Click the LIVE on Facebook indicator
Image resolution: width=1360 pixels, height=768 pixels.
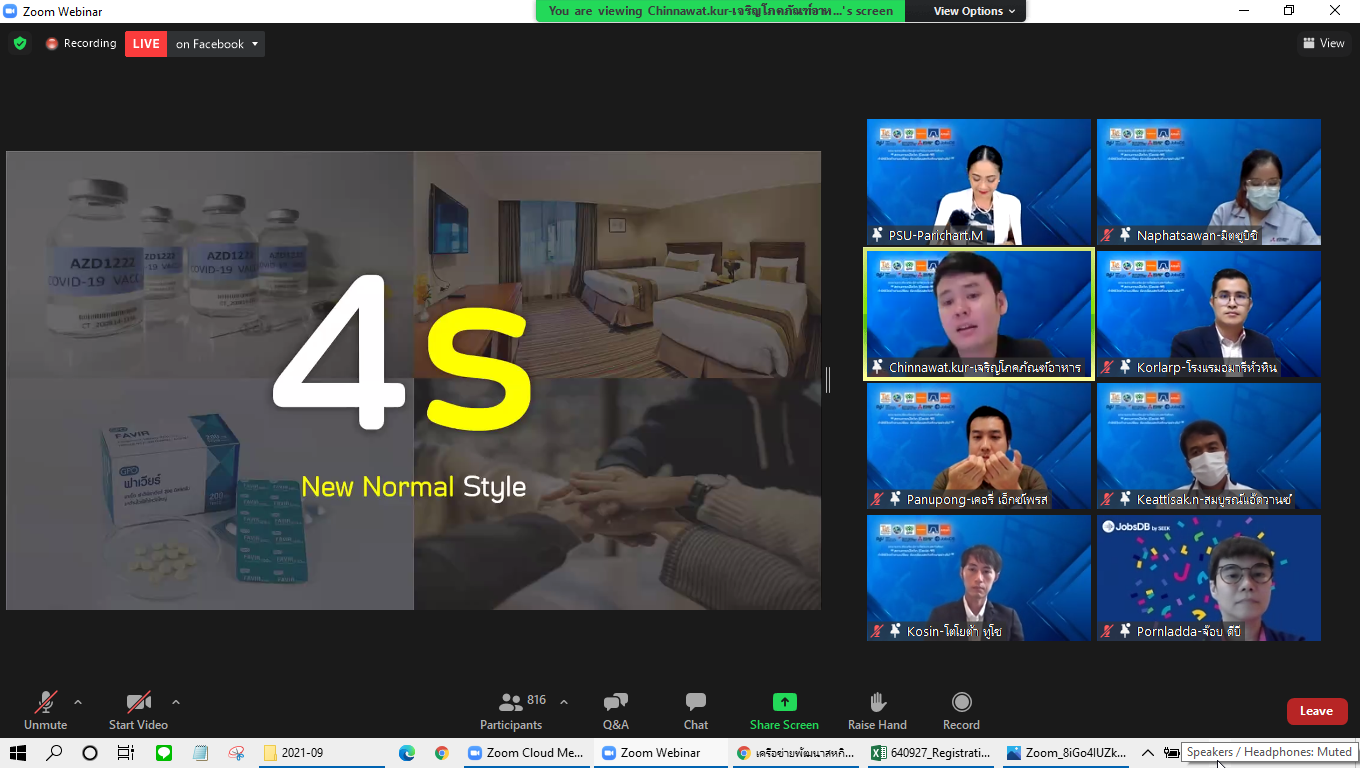[145, 43]
